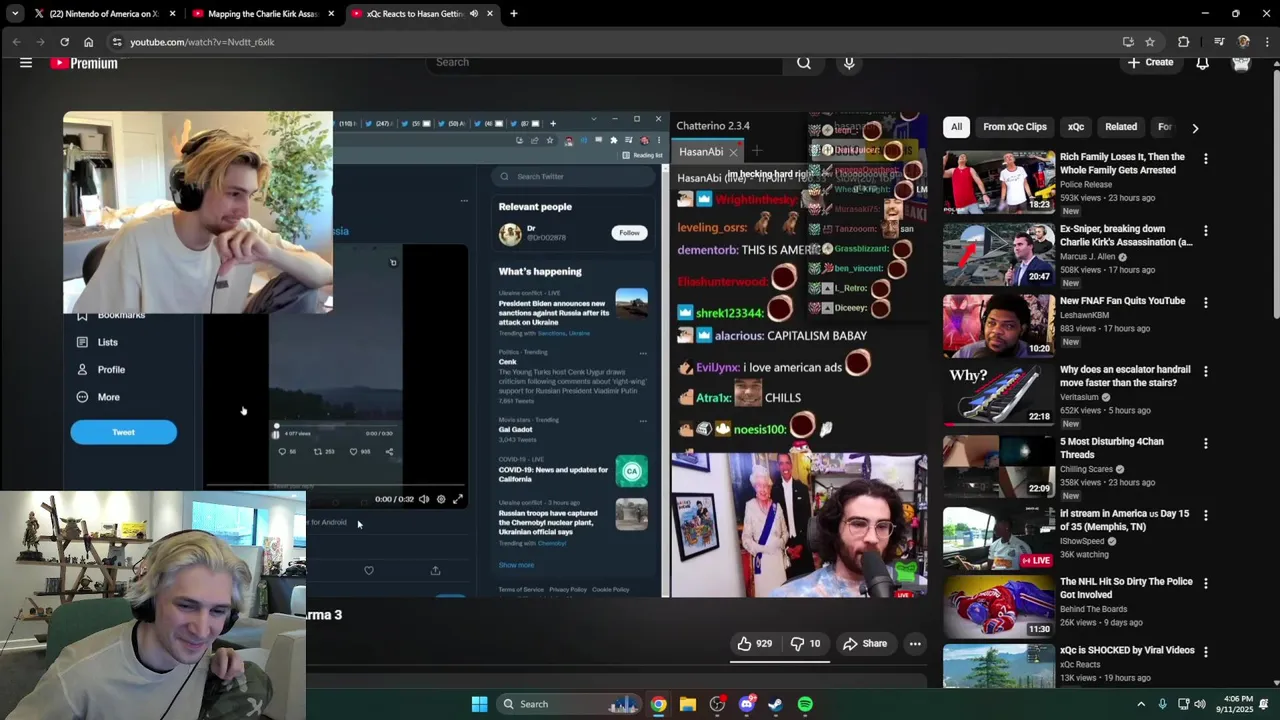Select the xQc filter chip
The width and height of the screenshot is (1280, 720).
pyautogui.click(x=1076, y=127)
